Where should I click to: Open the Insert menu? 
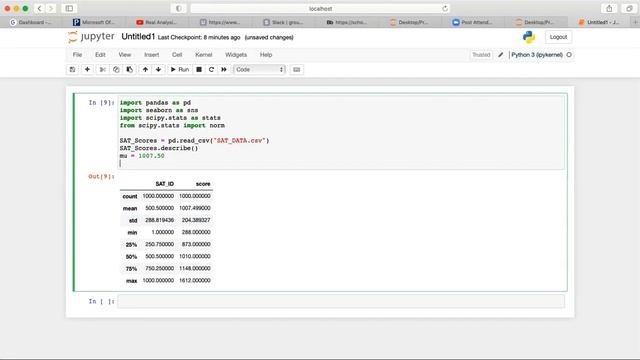(151, 55)
